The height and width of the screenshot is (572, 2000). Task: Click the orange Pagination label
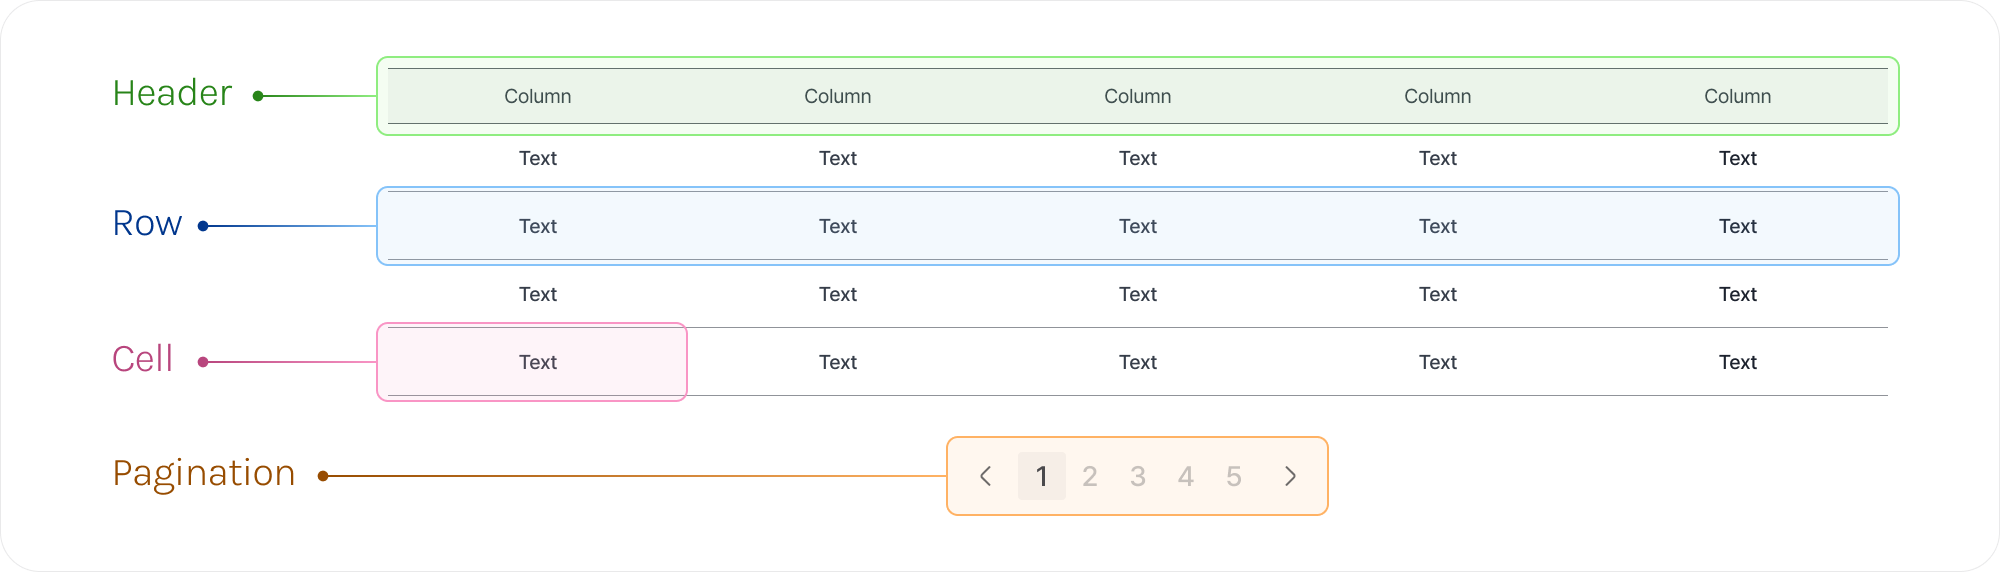204,473
